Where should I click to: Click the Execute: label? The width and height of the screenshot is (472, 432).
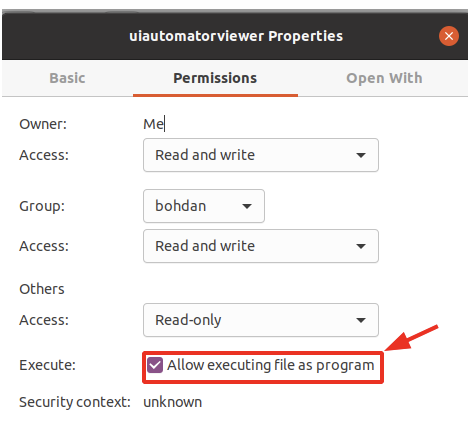click(x=47, y=365)
